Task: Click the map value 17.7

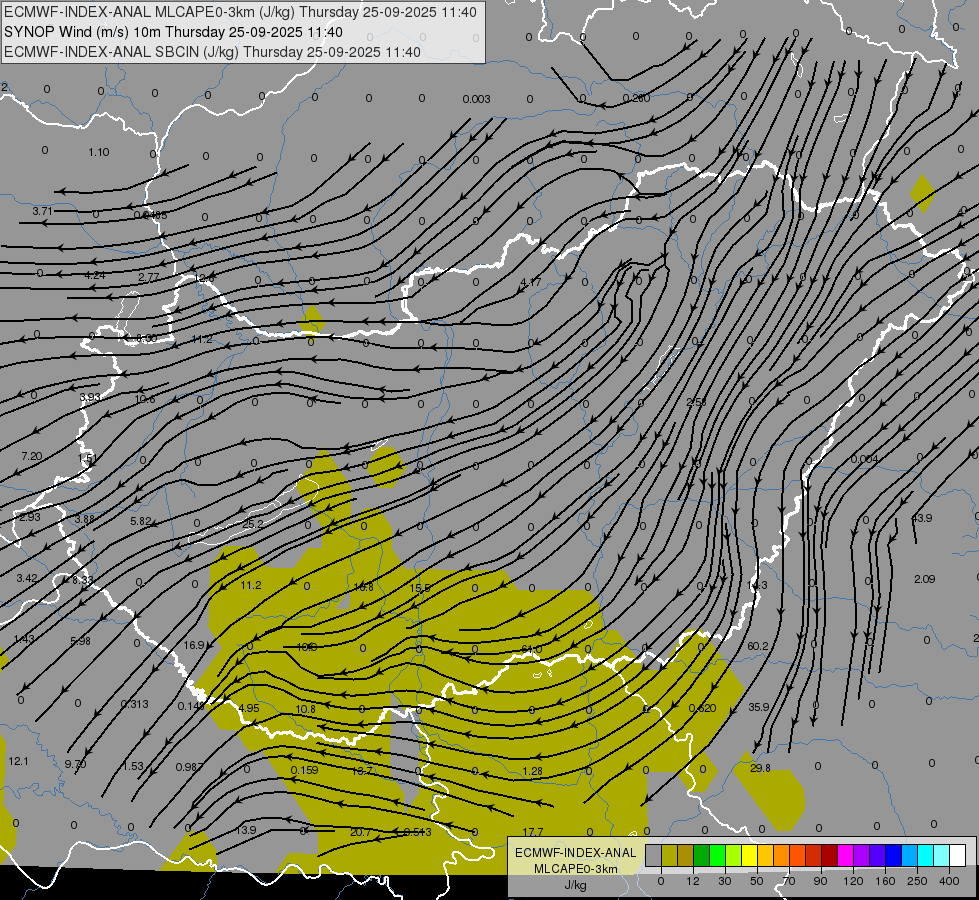Action: [x=533, y=832]
